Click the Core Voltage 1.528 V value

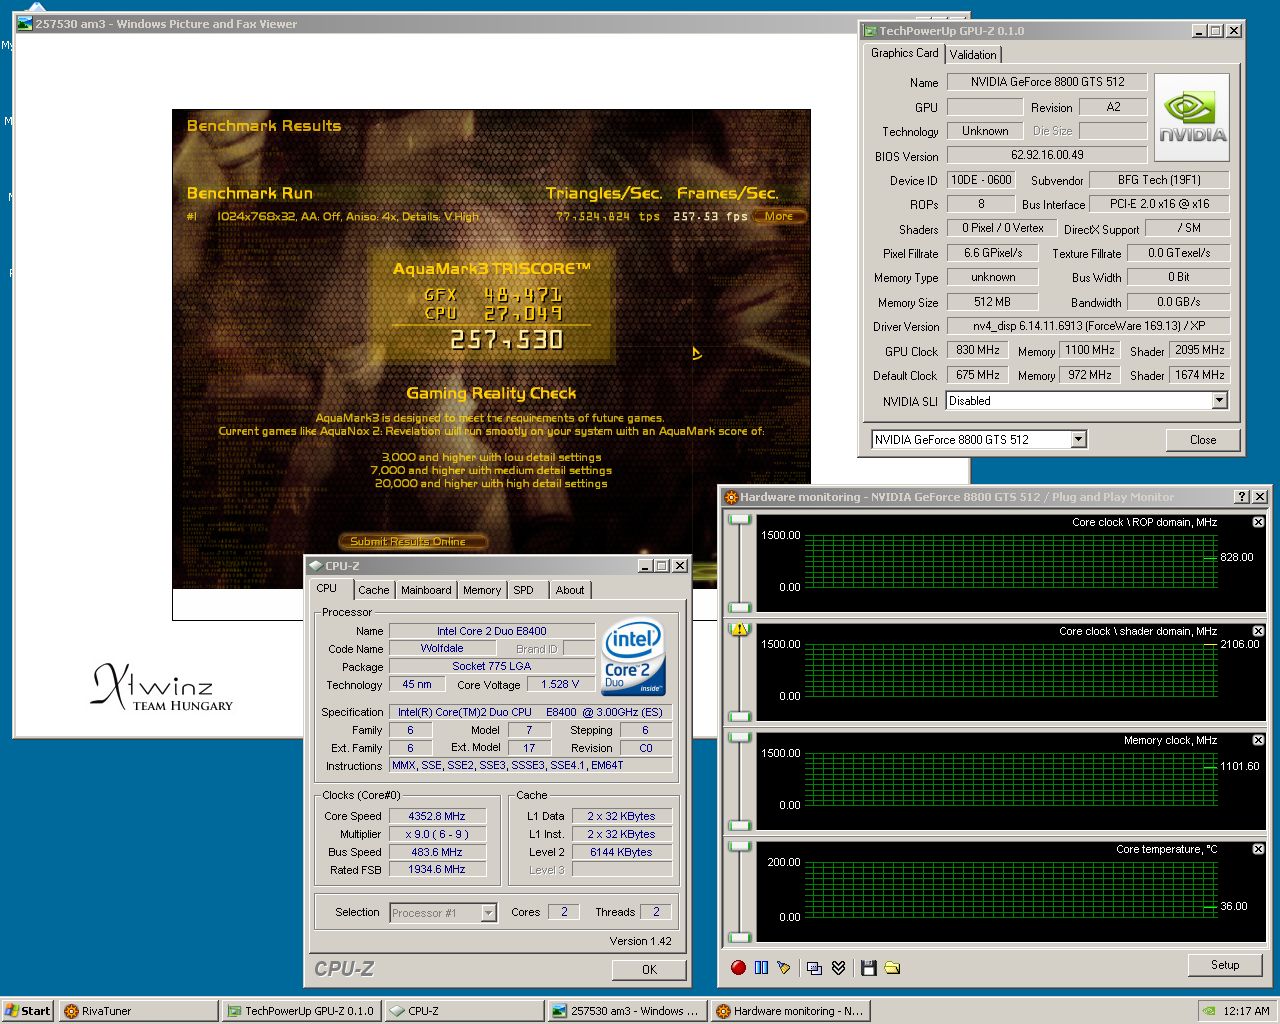560,685
